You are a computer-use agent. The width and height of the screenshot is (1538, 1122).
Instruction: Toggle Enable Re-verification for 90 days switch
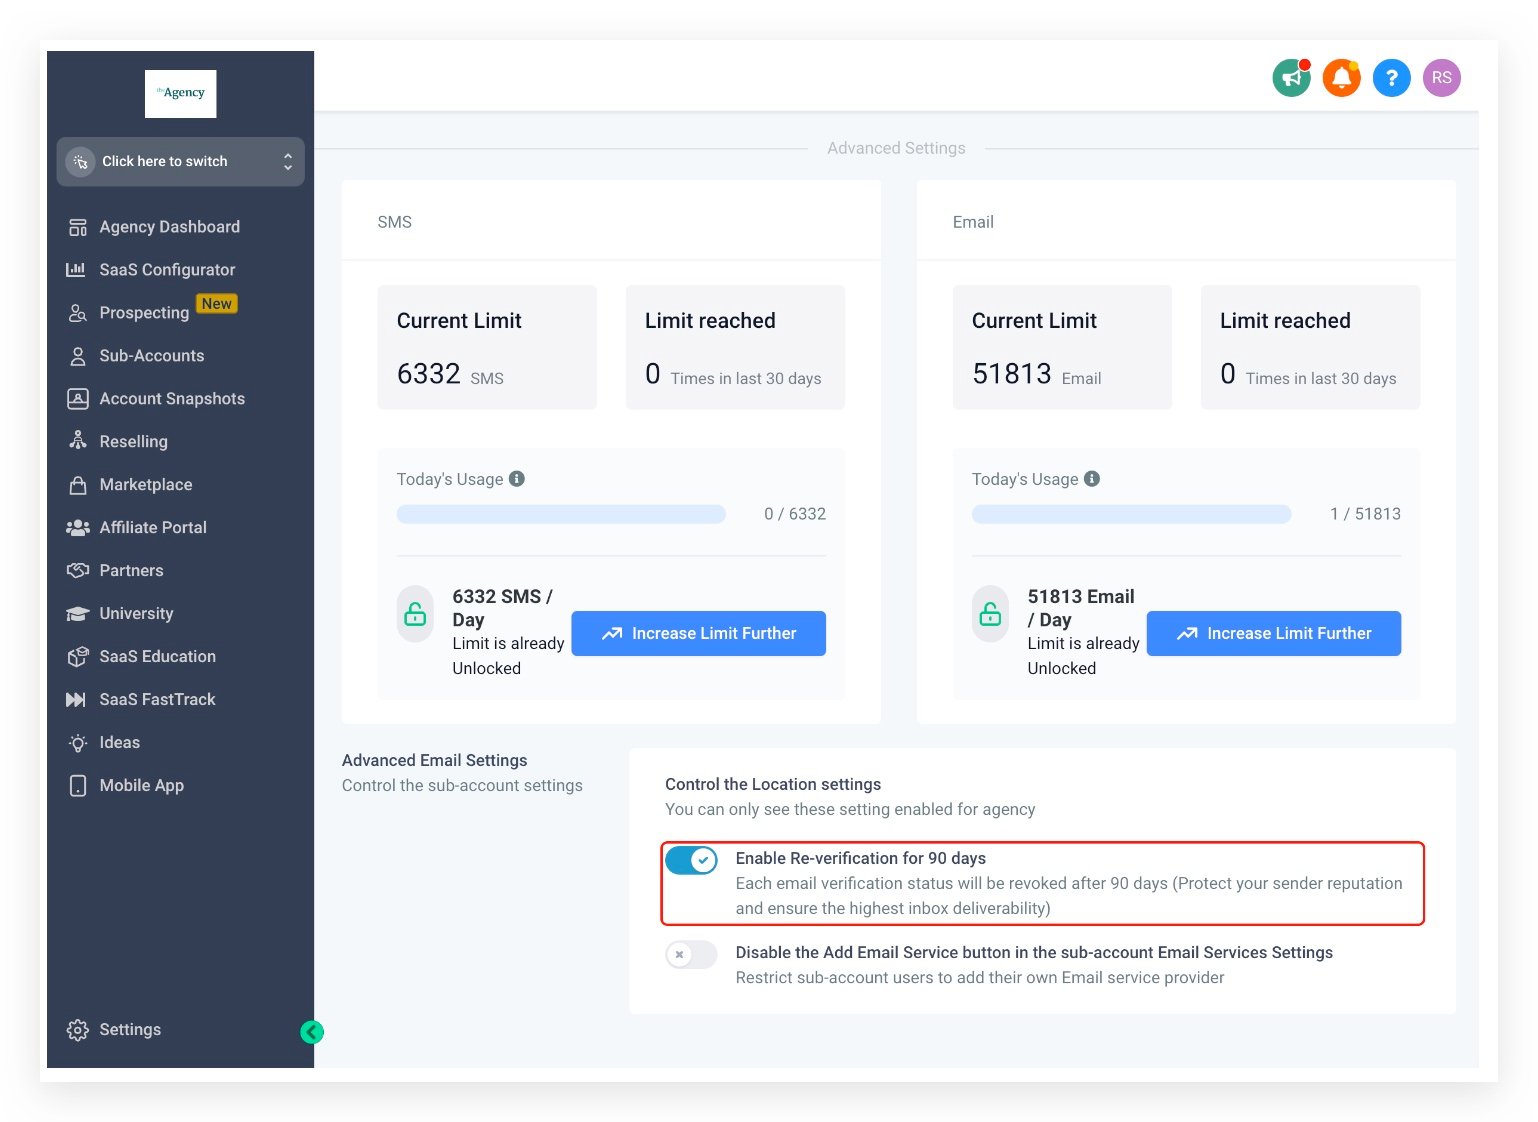(x=691, y=860)
